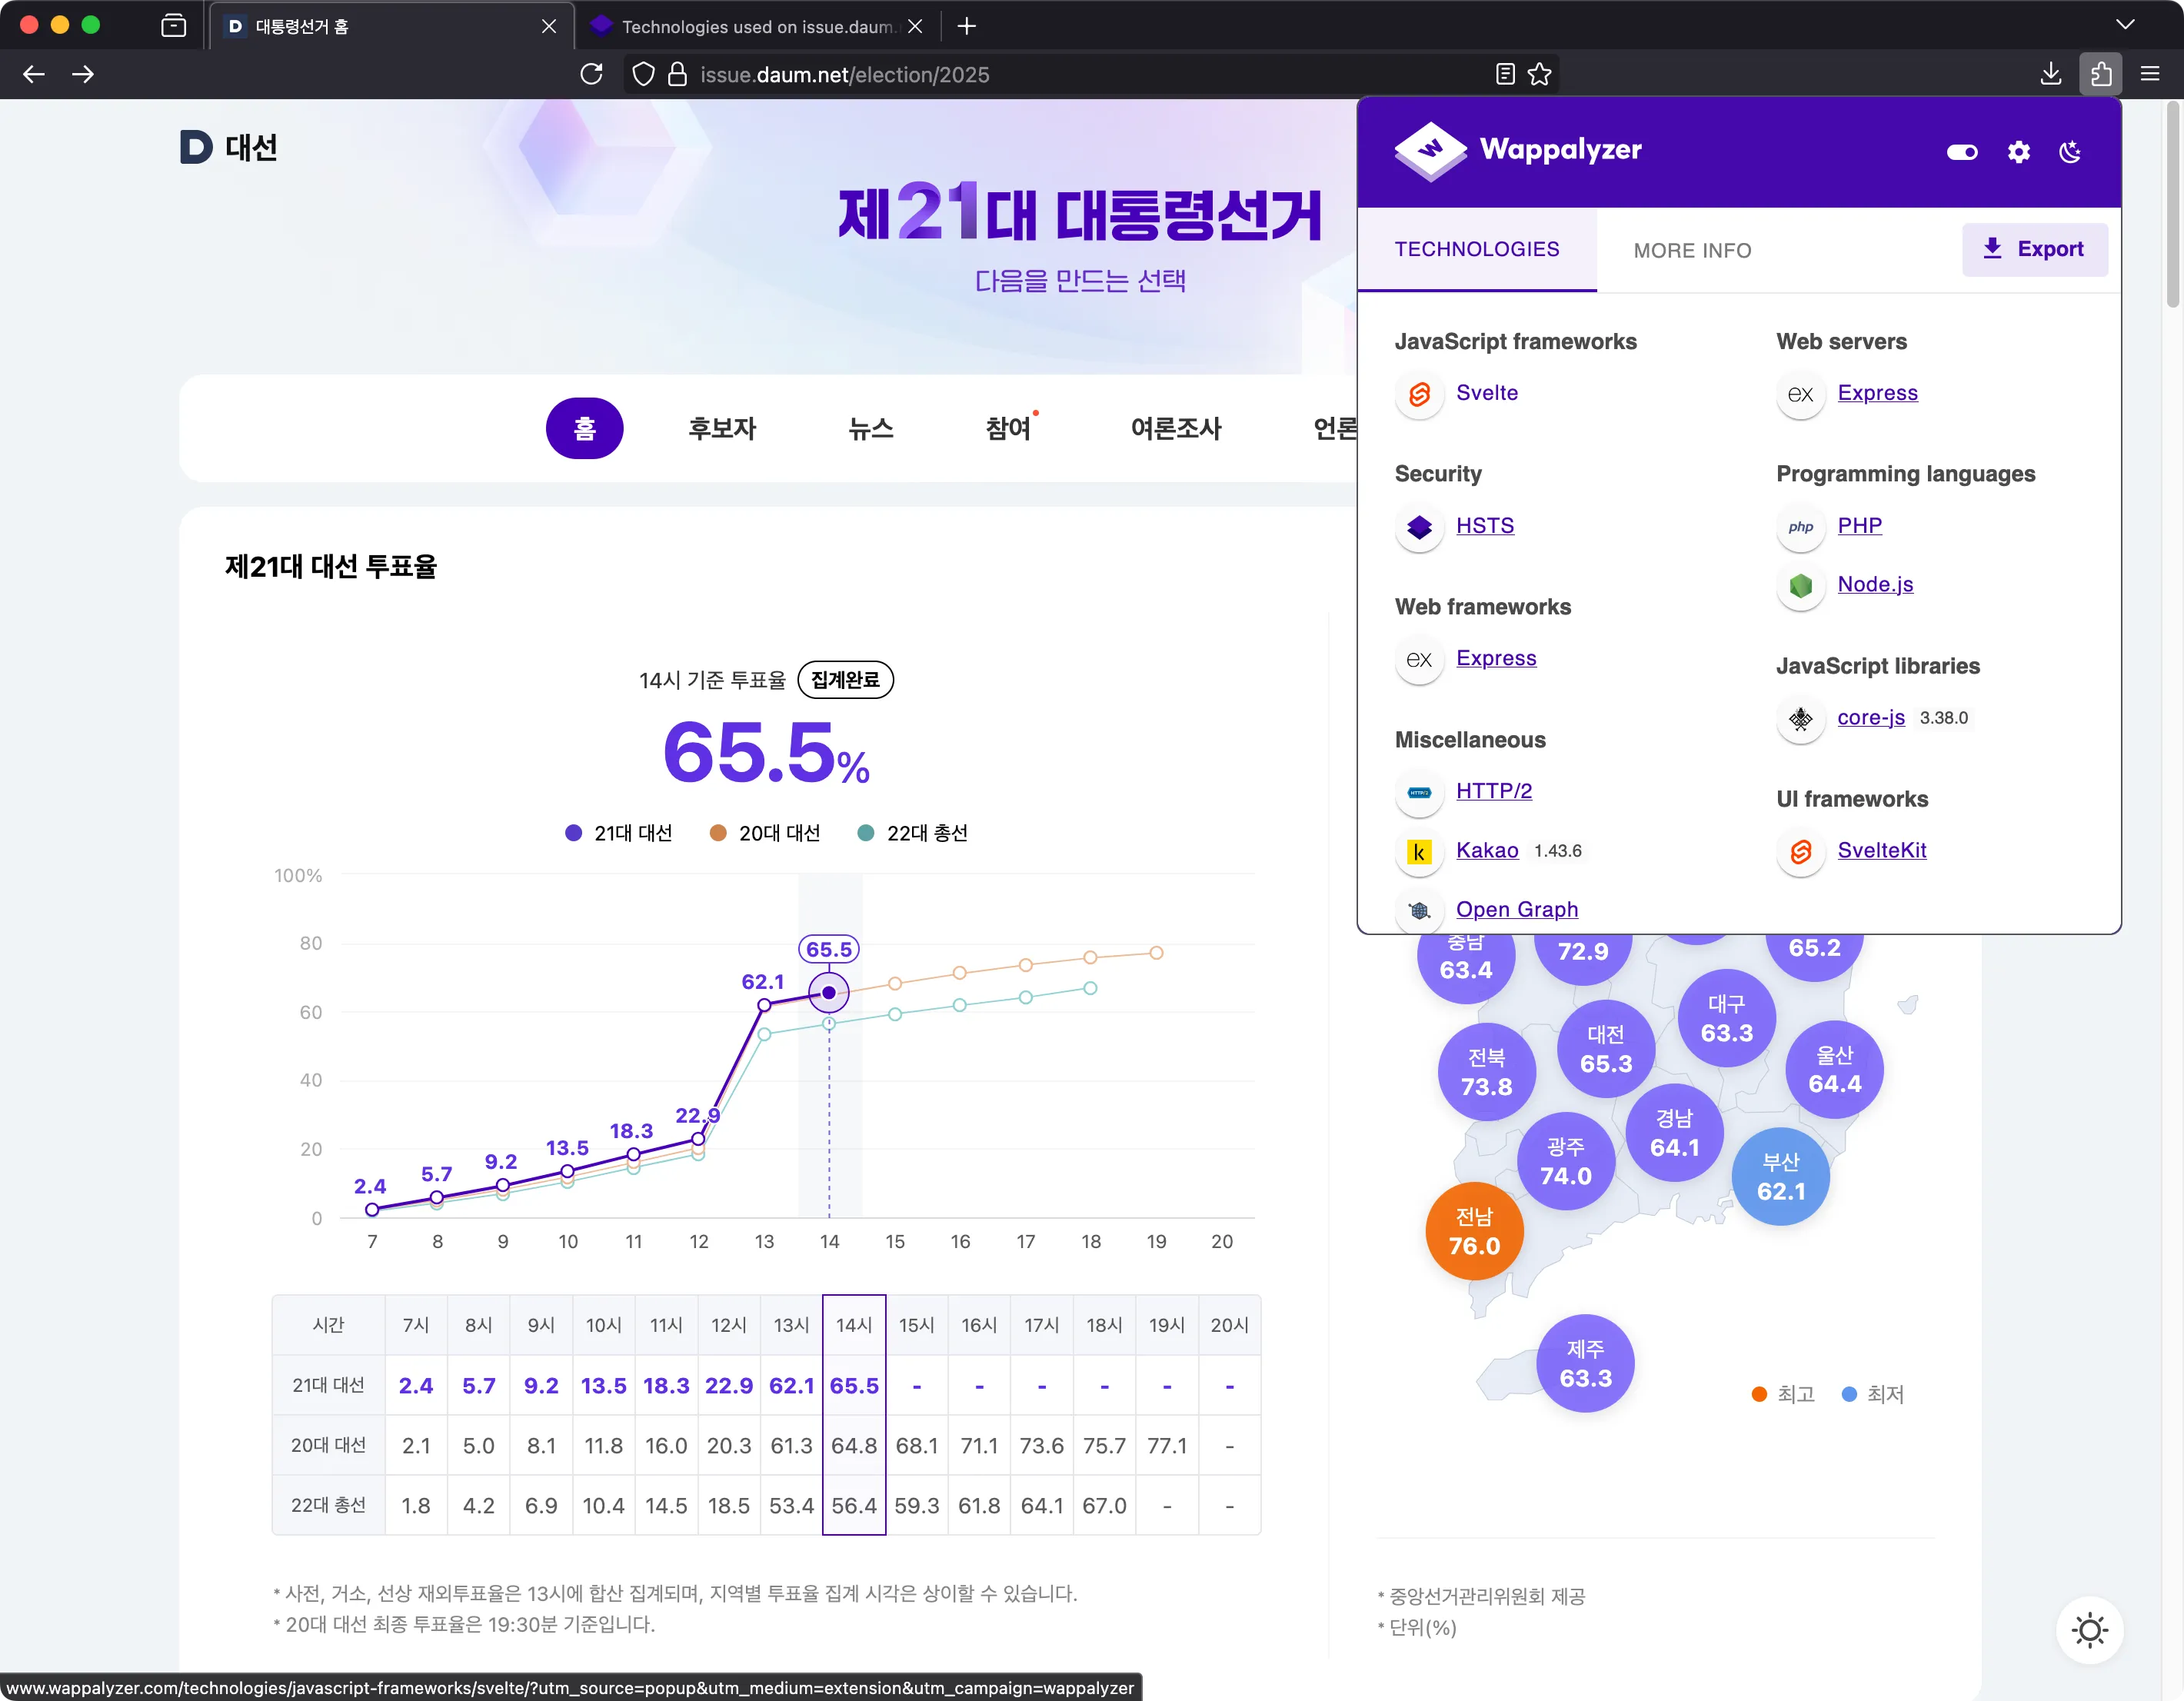Click the 부산 62.1 region bubble

point(1781,1177)
